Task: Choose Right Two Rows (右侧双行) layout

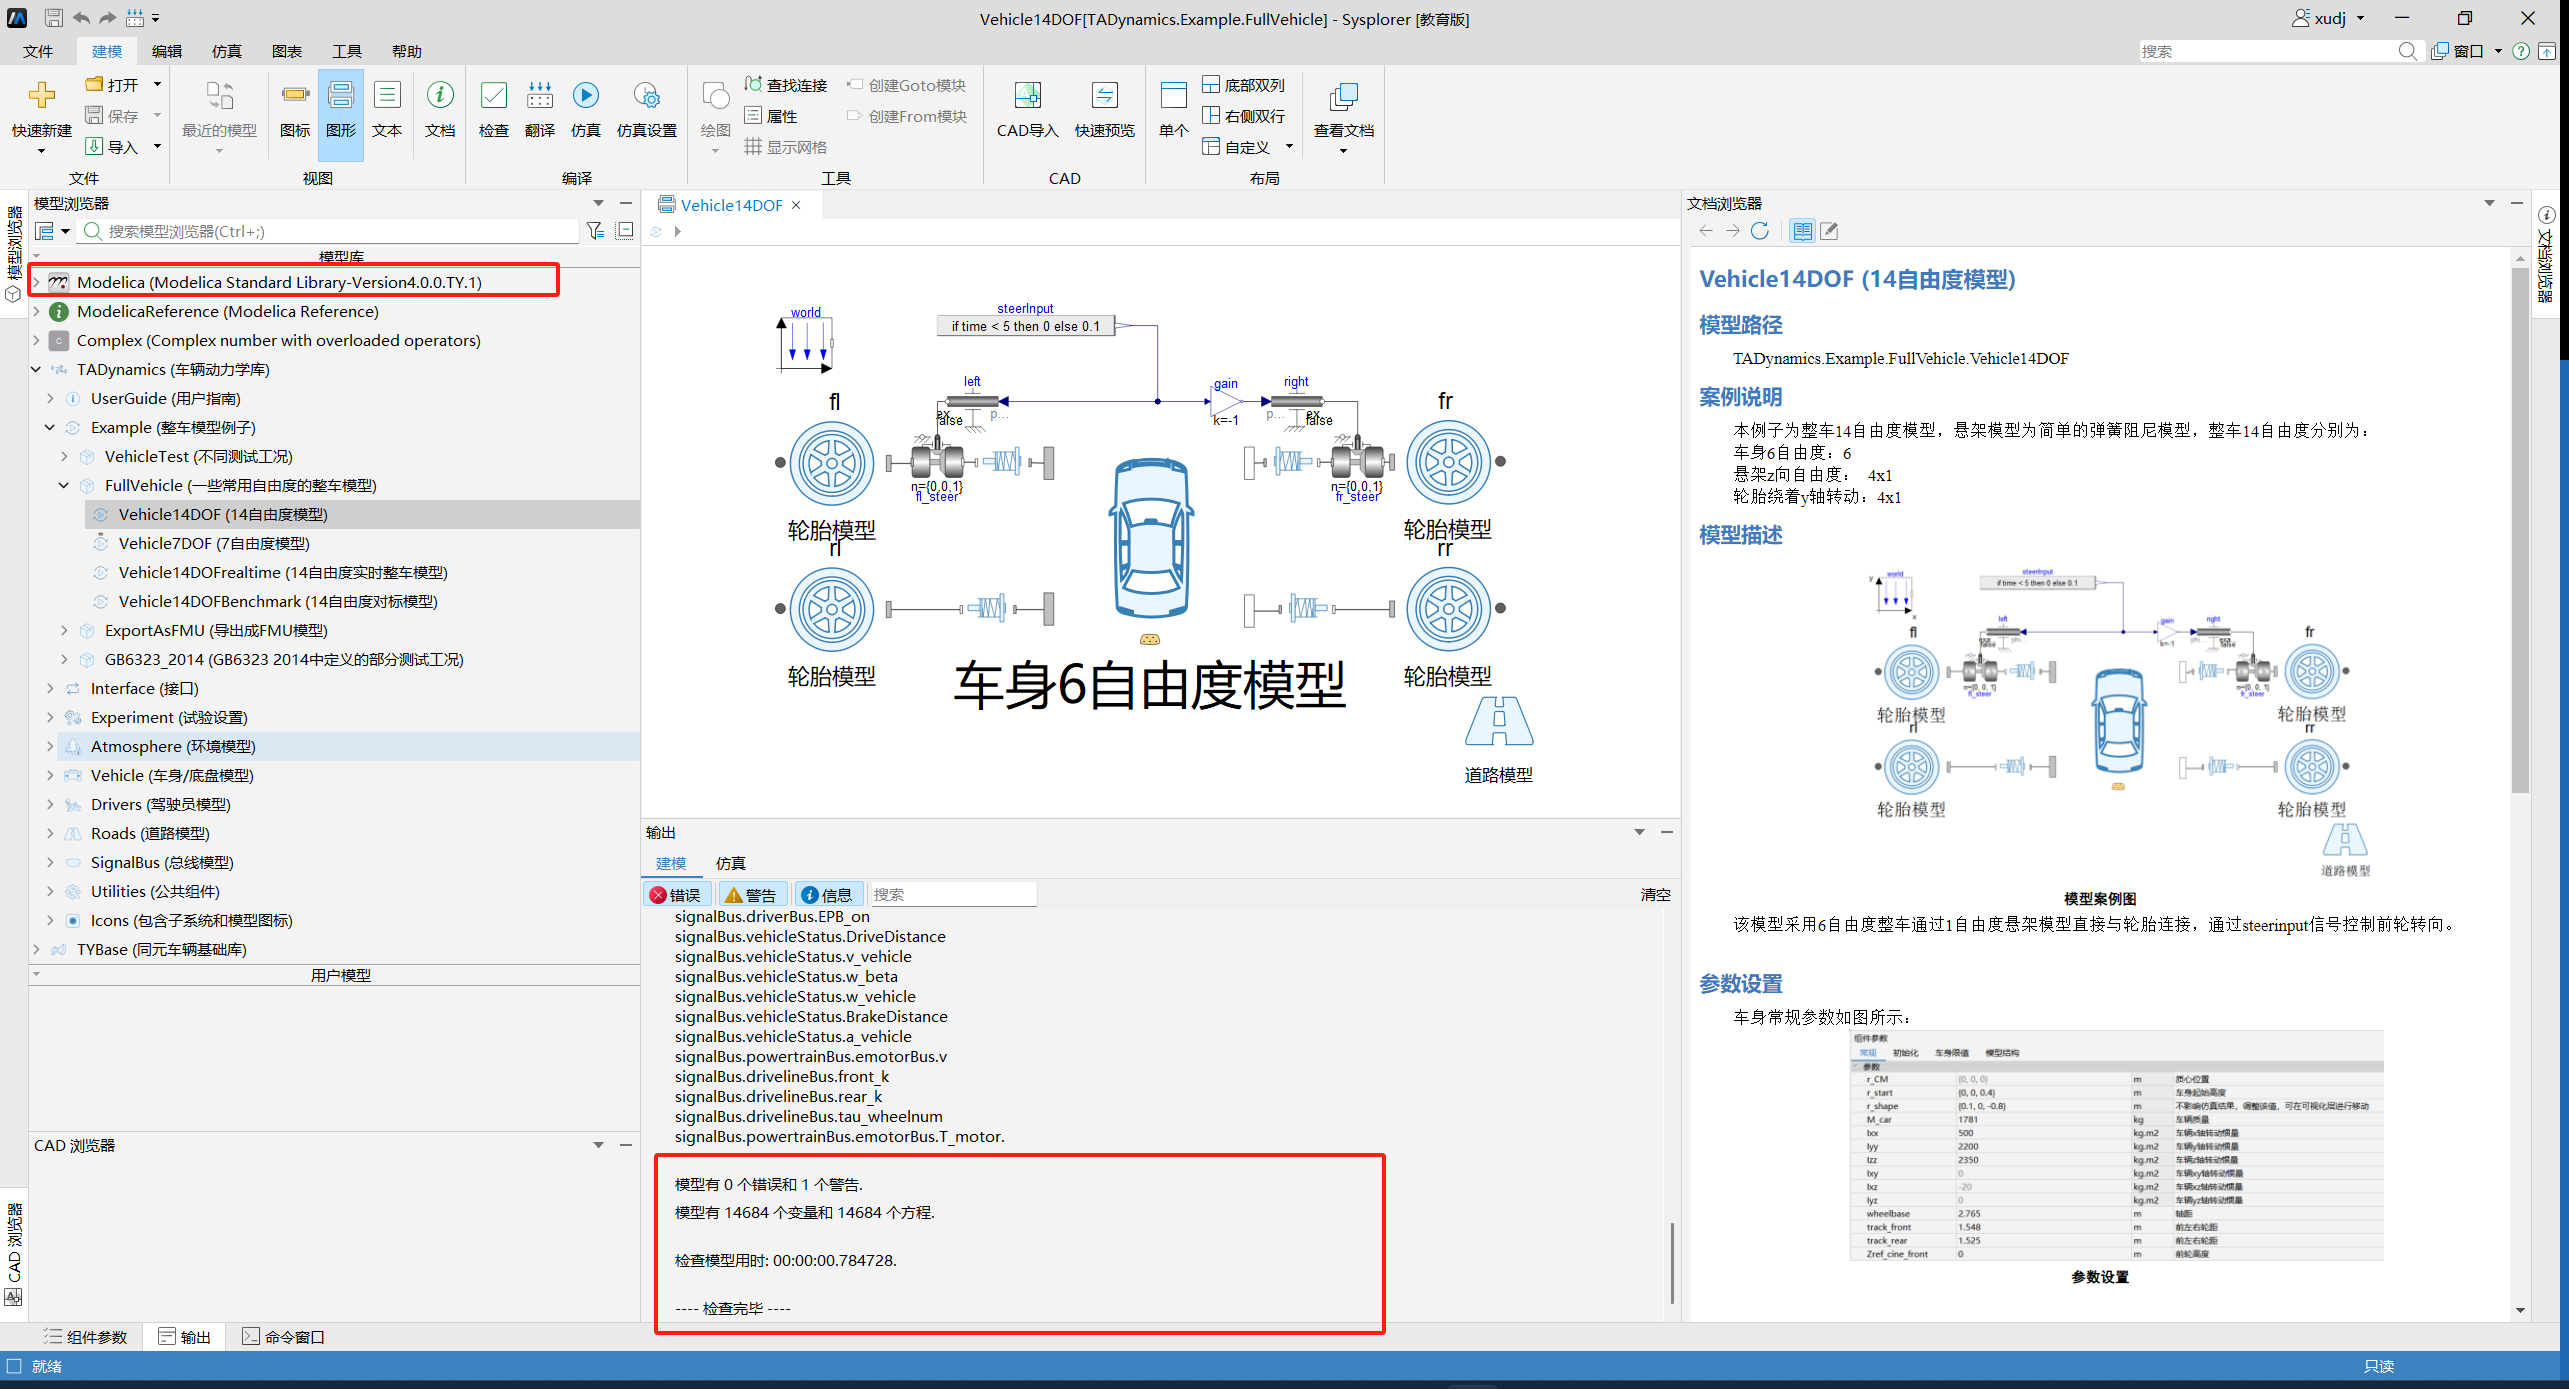Action: [1244, 116]
